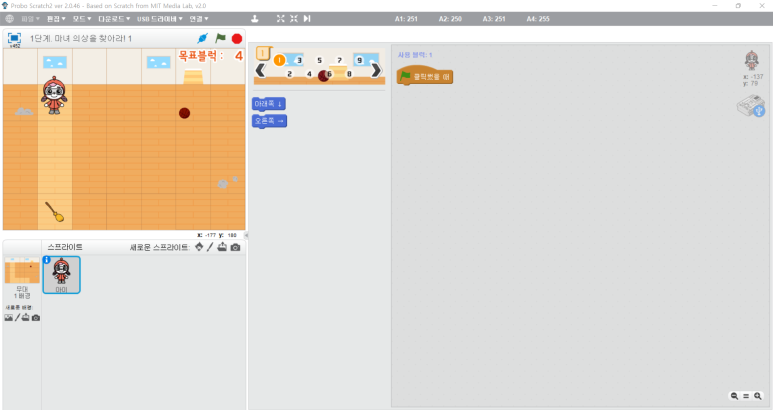This screenshot has height=410, width=773.
Task: Click the A4: 255 sensor reading
Action: [538, 19]
